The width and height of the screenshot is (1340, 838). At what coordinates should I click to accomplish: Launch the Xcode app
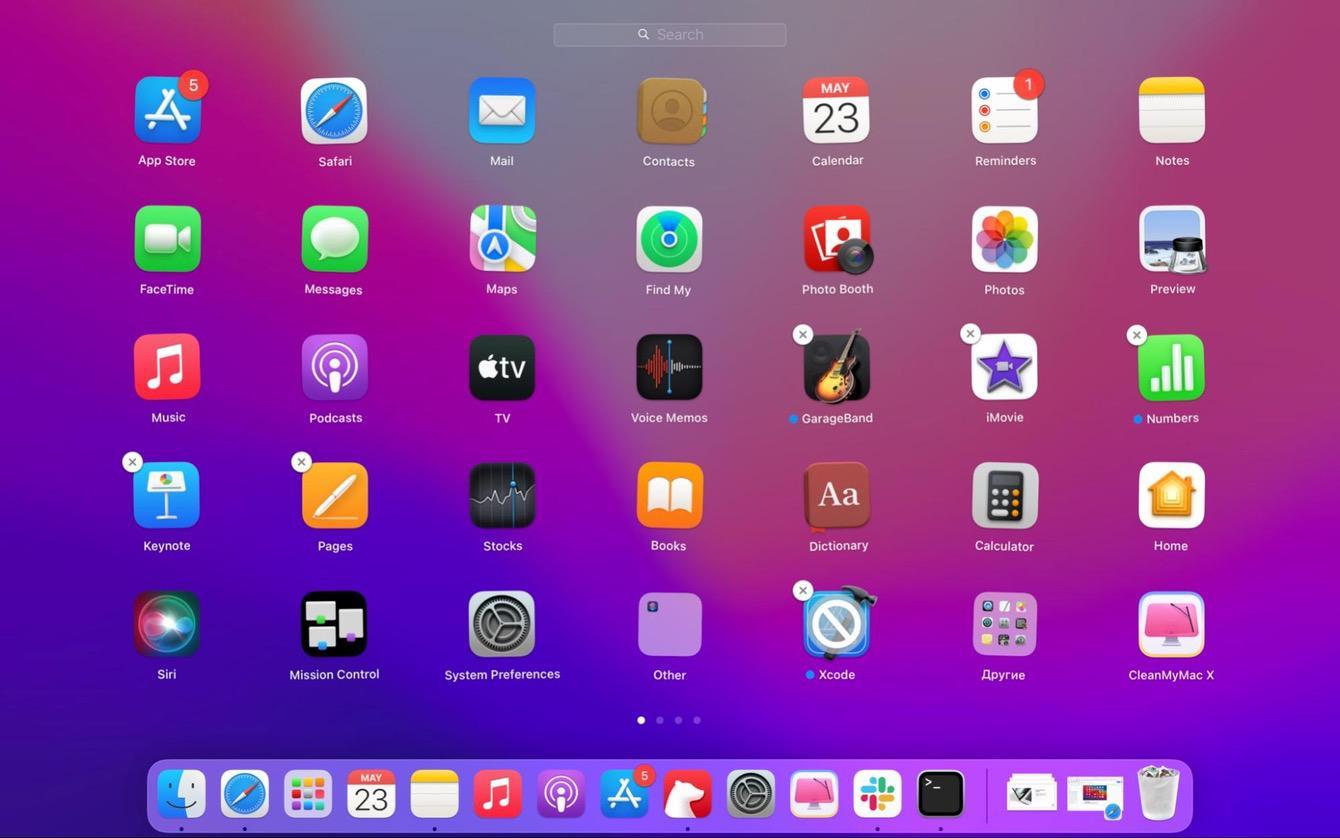point(837,624)
